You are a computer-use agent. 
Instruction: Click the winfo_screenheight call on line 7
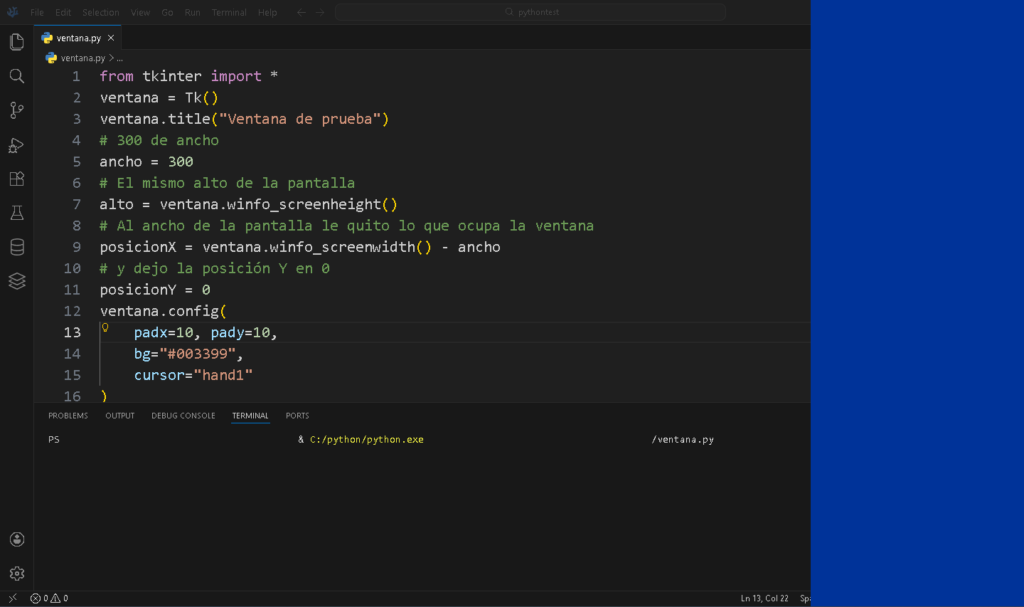point(312,205)
